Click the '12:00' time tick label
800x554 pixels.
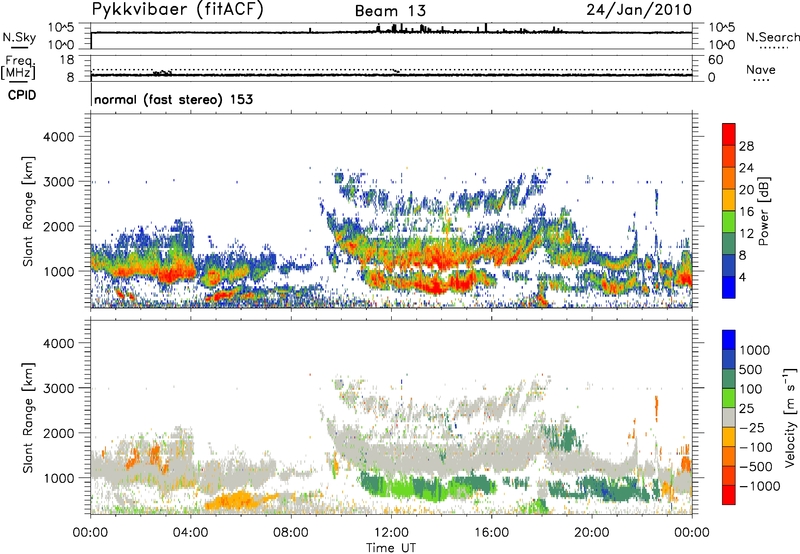click(391, 533)
